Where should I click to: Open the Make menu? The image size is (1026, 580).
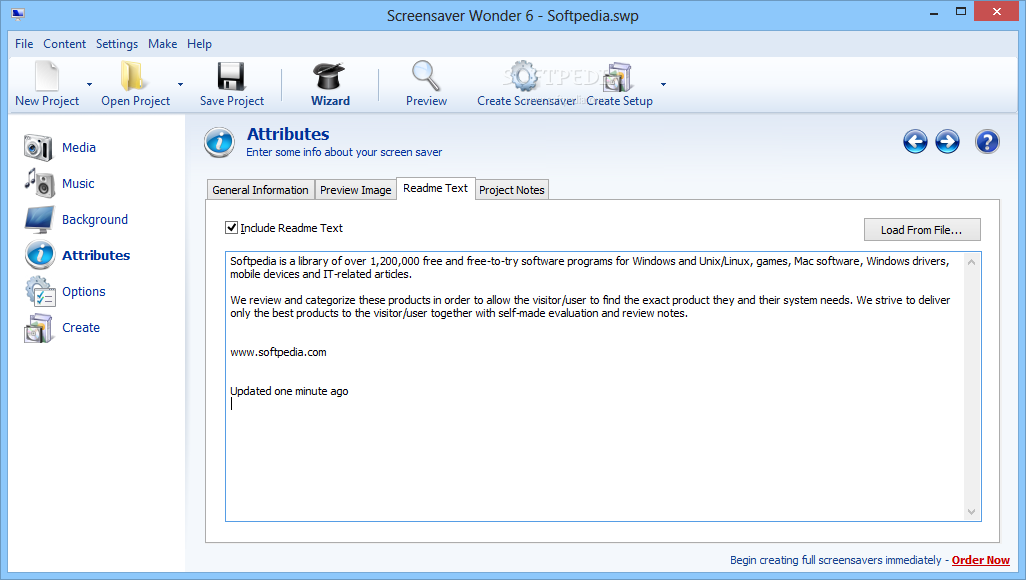[x=162, y=44]
